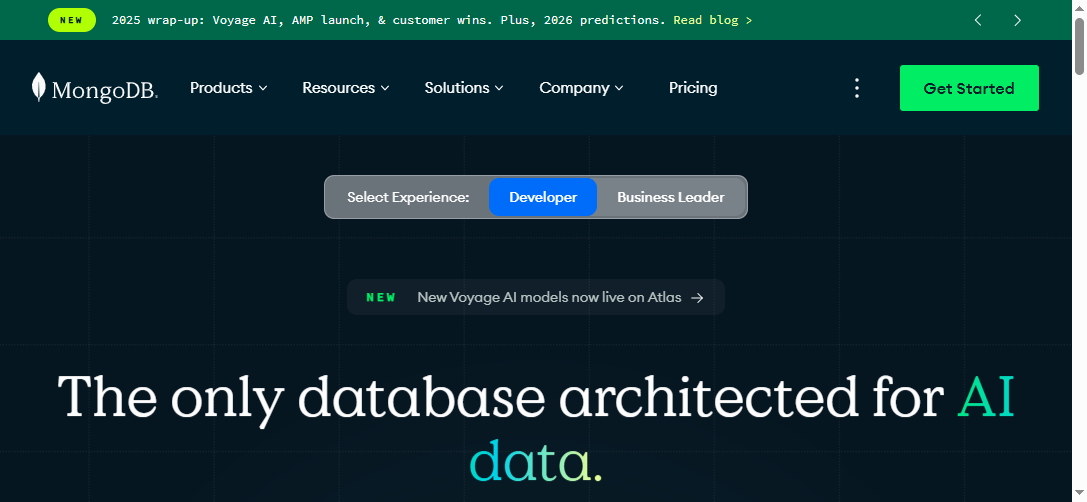1087x502 pixels.
Task: Click the page vertical scrollbar thumb
Action: pos(1079,46)
